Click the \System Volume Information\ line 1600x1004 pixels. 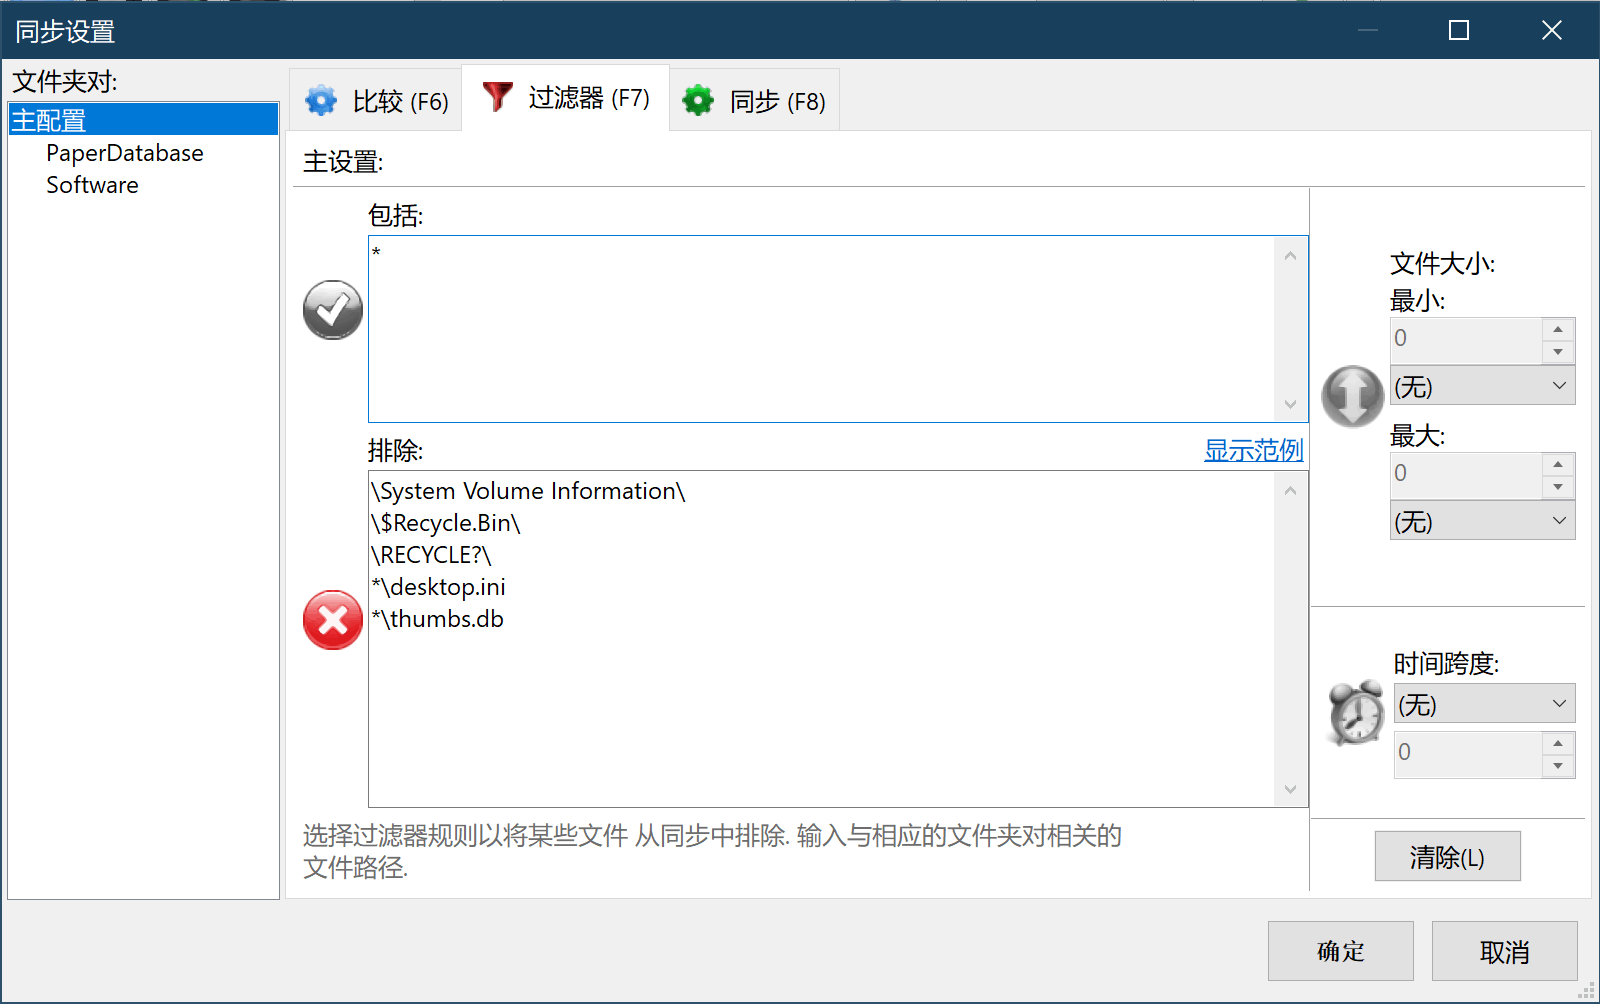pos(528,491)
